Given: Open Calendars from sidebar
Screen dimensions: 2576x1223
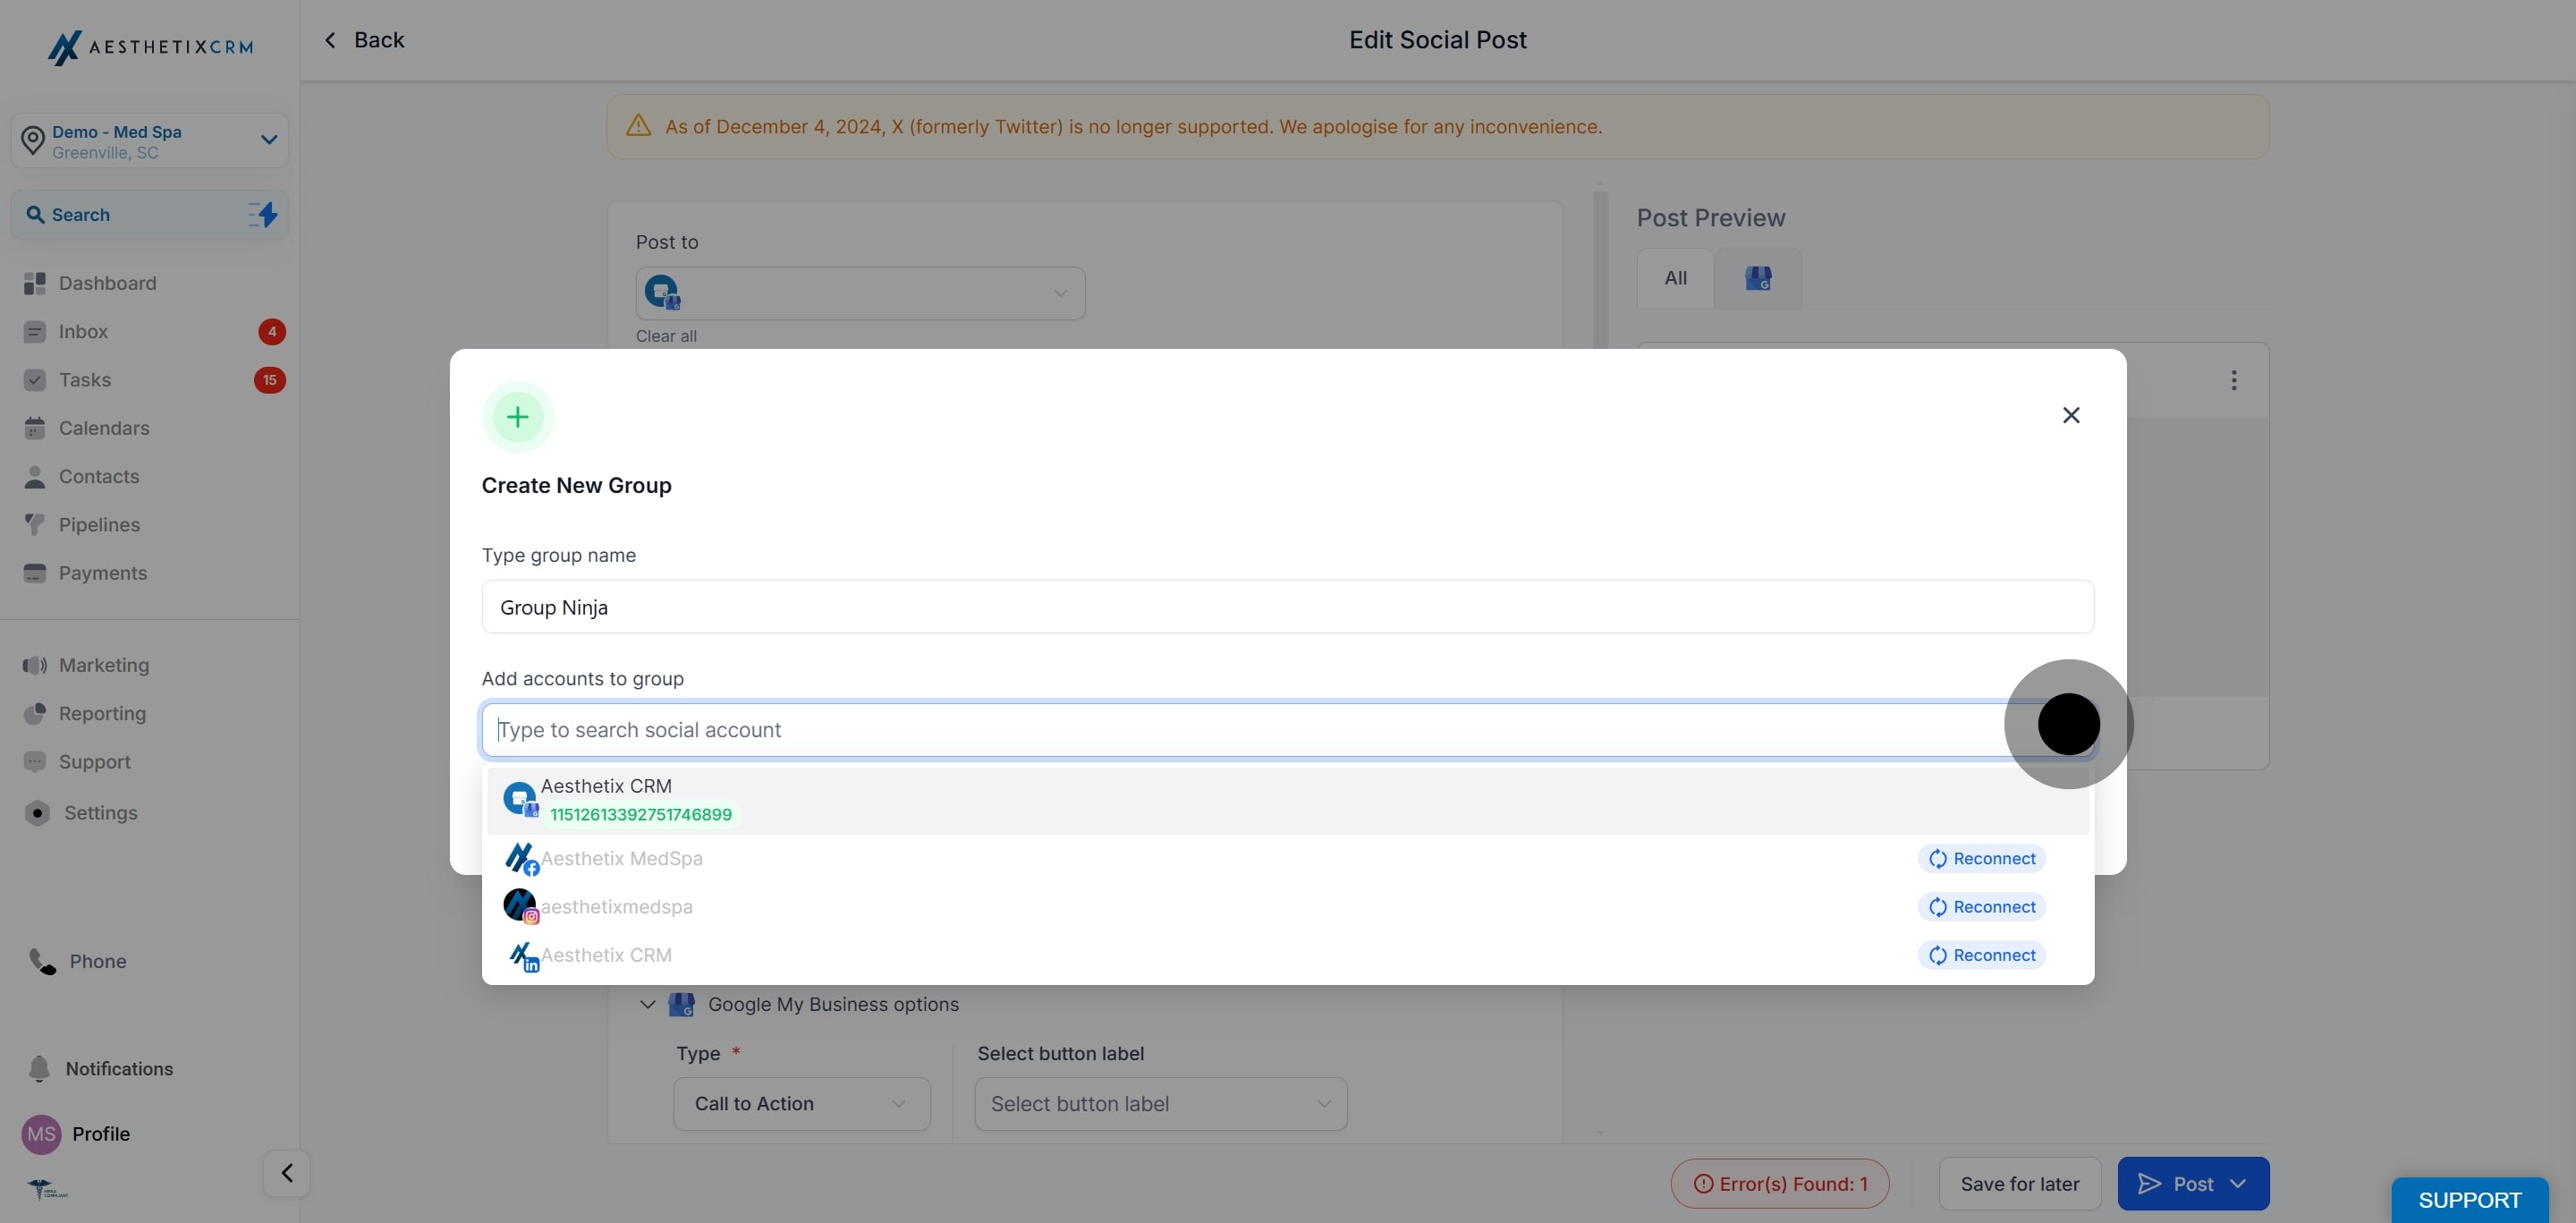Looking at the screenshot, I should tap(104, 428).
